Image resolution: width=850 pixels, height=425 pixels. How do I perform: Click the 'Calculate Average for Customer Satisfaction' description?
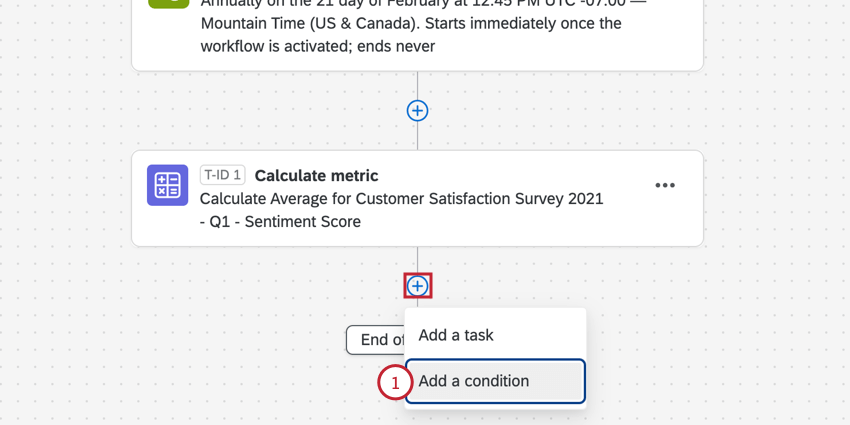coord(401,198)
